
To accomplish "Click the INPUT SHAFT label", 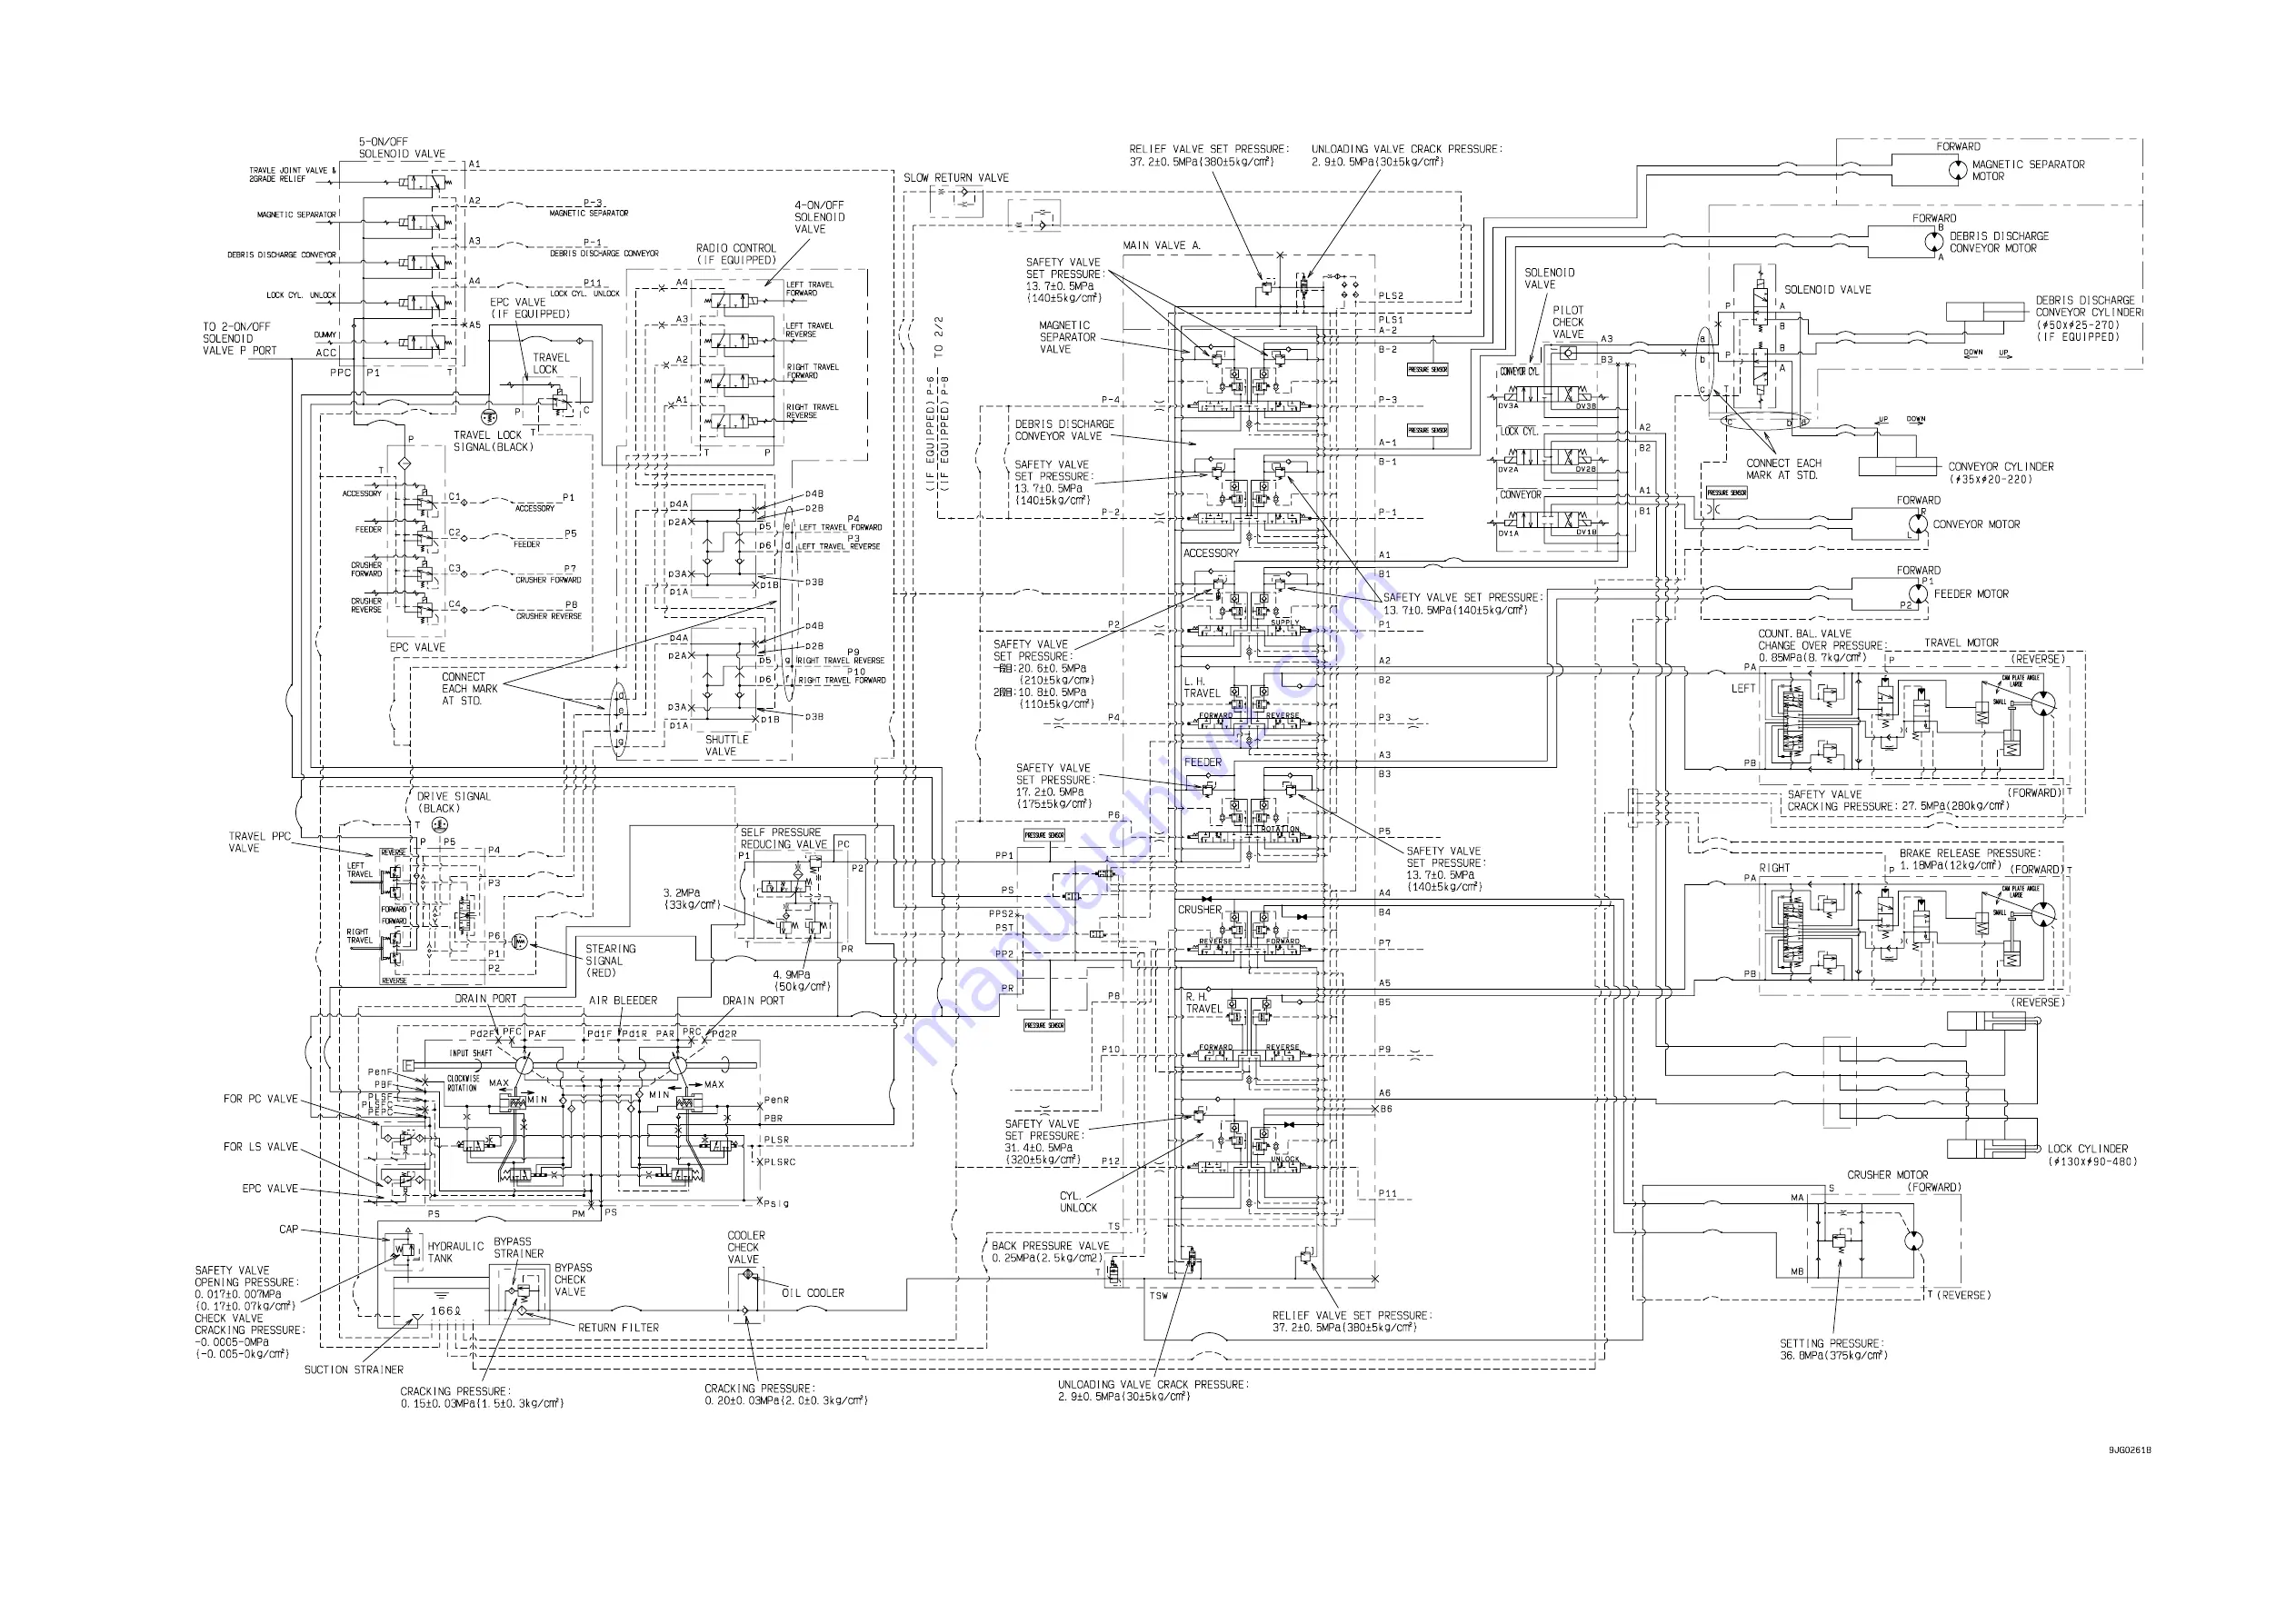I will click(471, 1053).
